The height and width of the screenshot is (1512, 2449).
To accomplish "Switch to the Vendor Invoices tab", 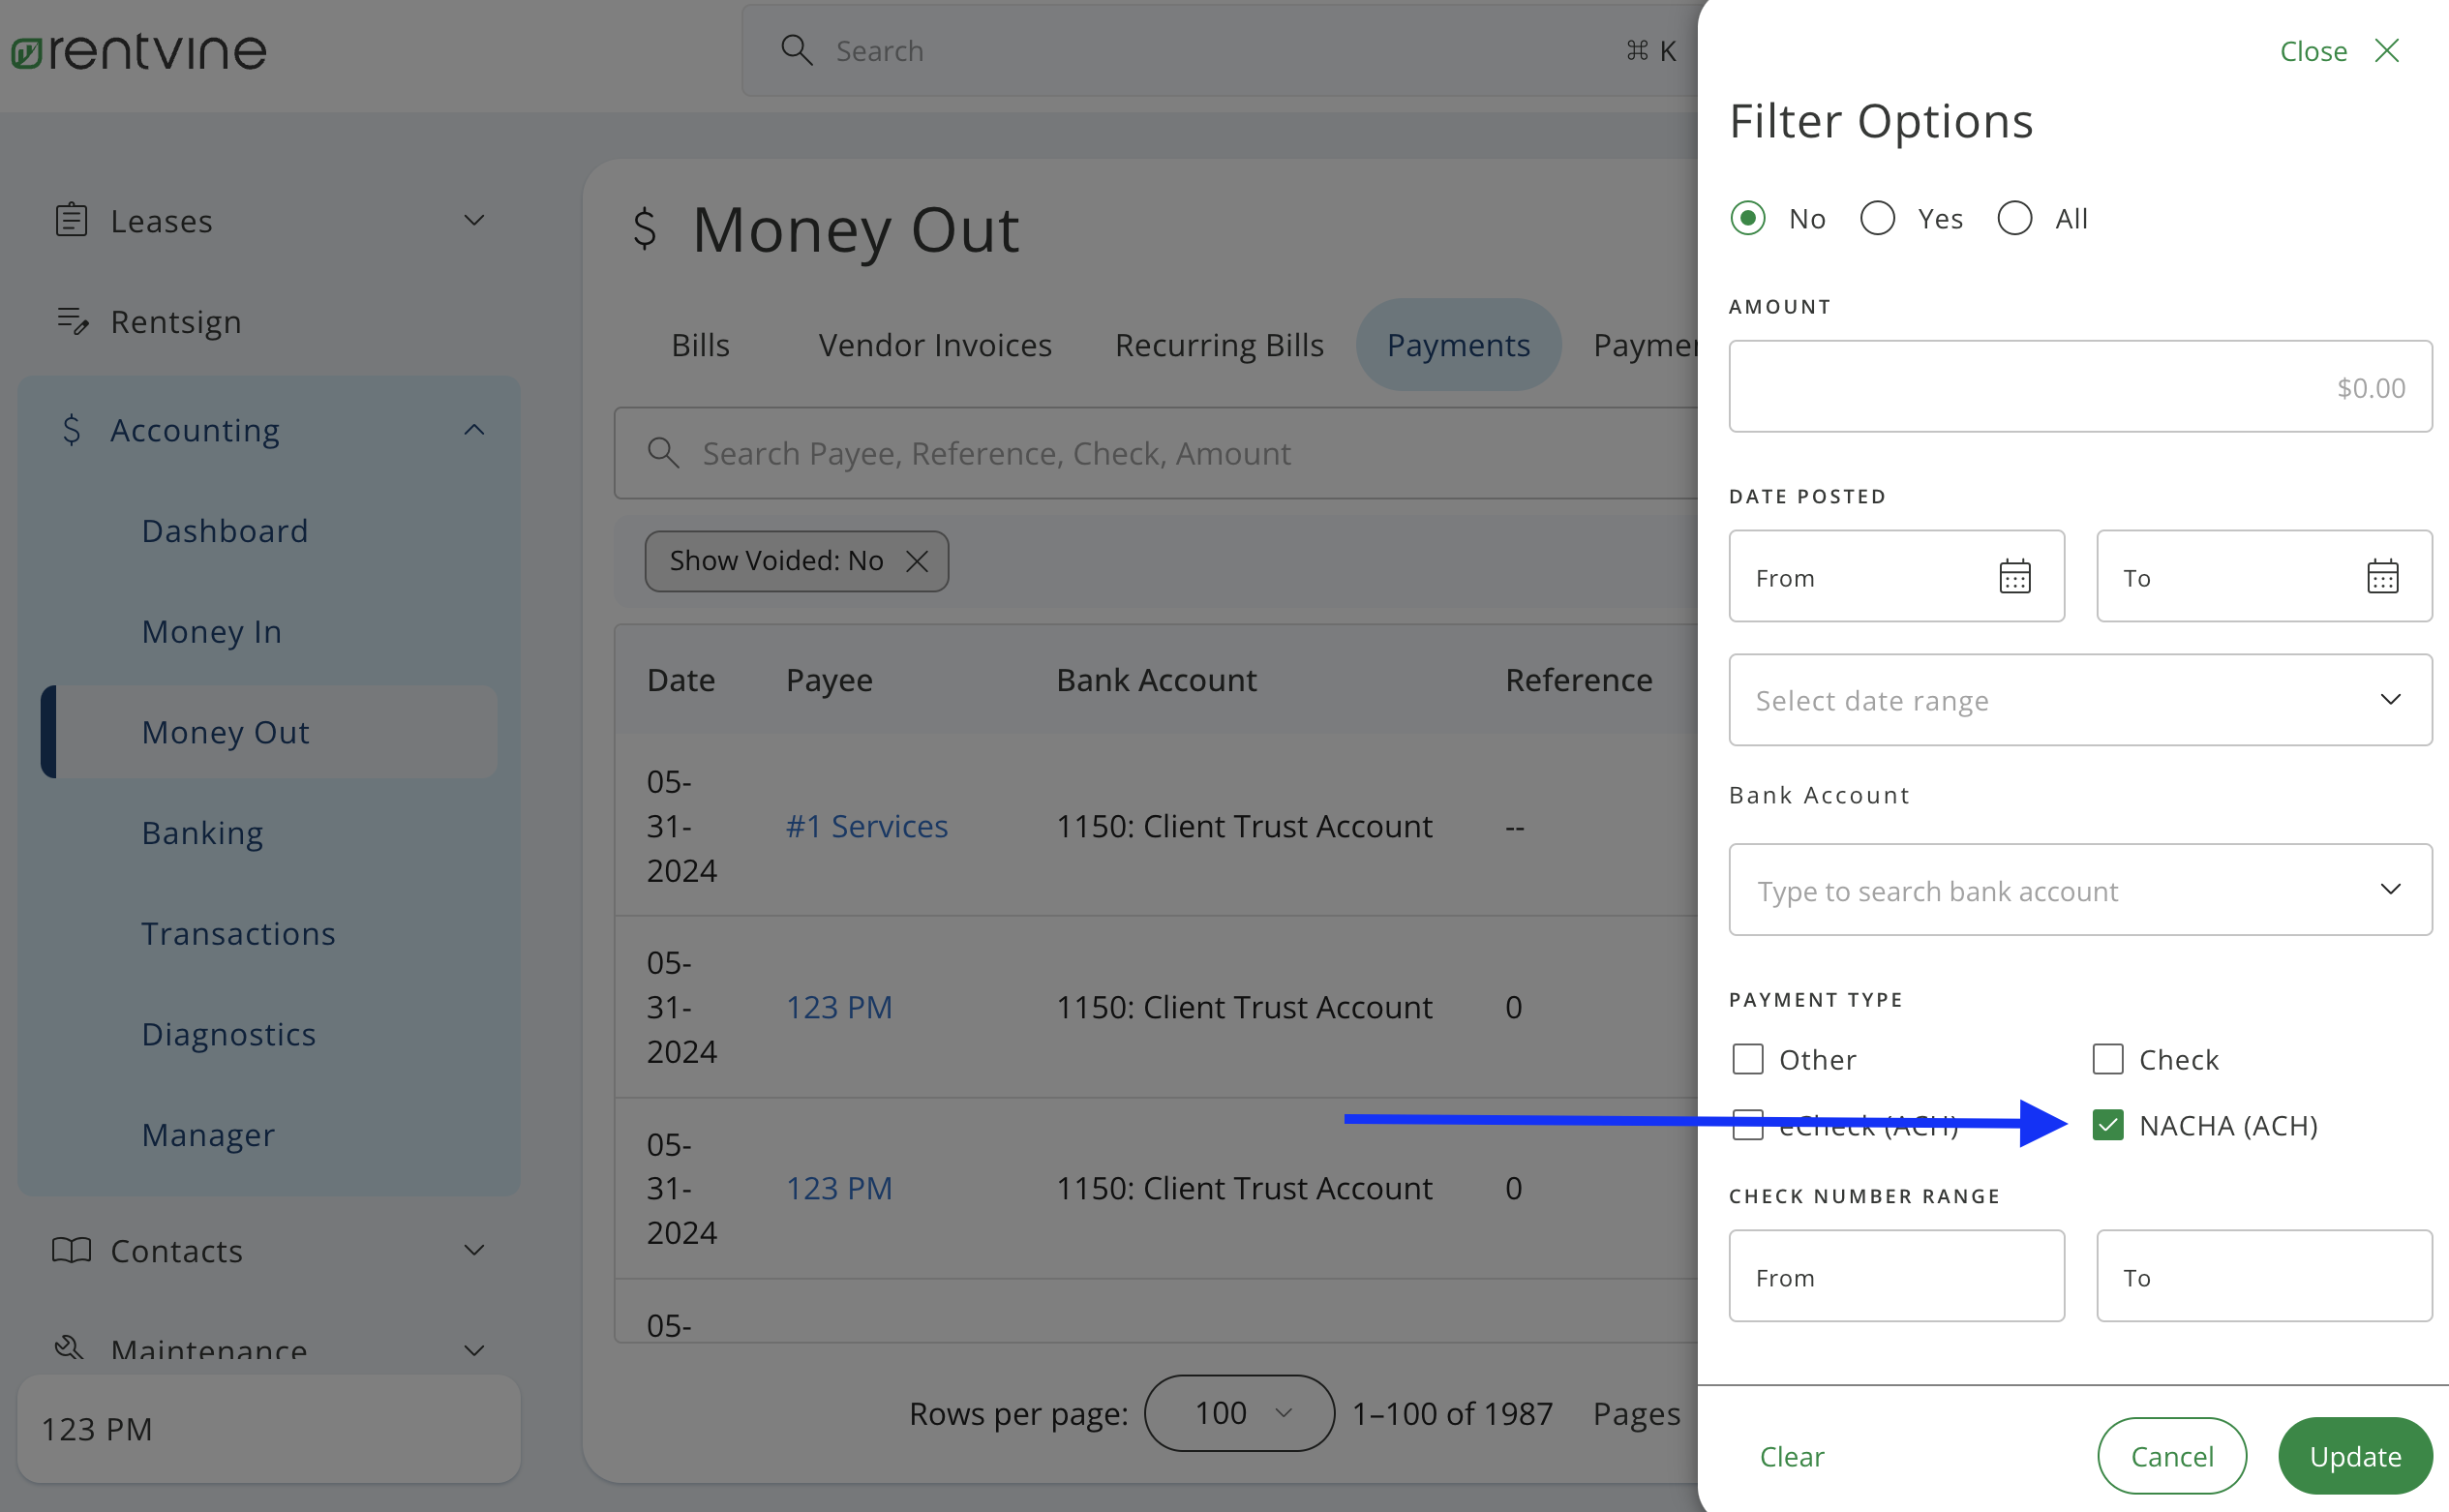I will point(935,344).
